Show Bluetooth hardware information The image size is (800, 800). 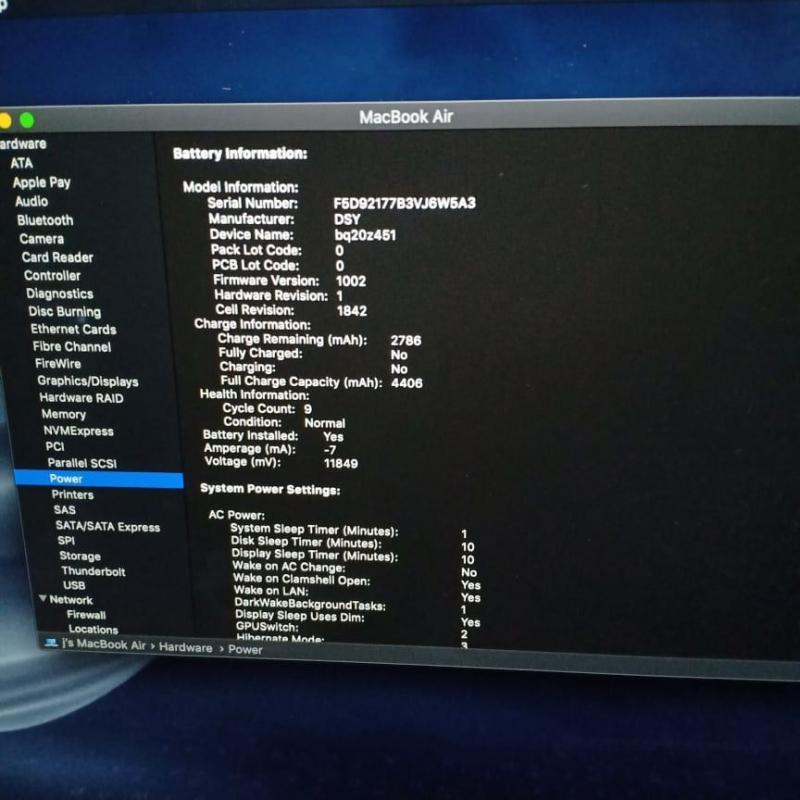click(x=45, y=220)
